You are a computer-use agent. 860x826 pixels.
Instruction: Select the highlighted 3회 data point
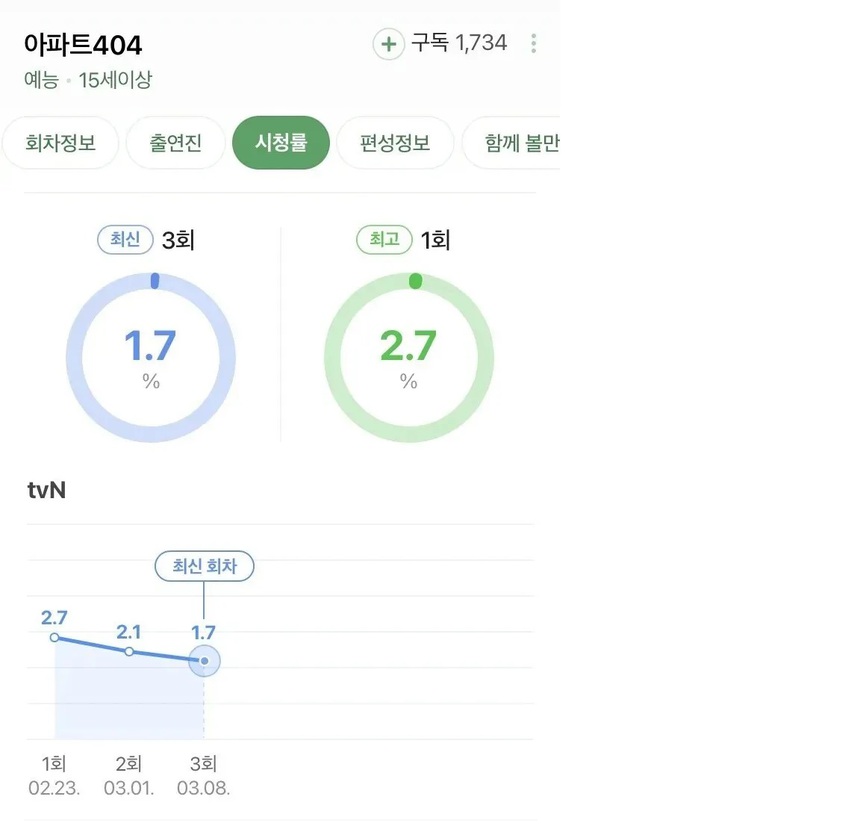point(204,660)
